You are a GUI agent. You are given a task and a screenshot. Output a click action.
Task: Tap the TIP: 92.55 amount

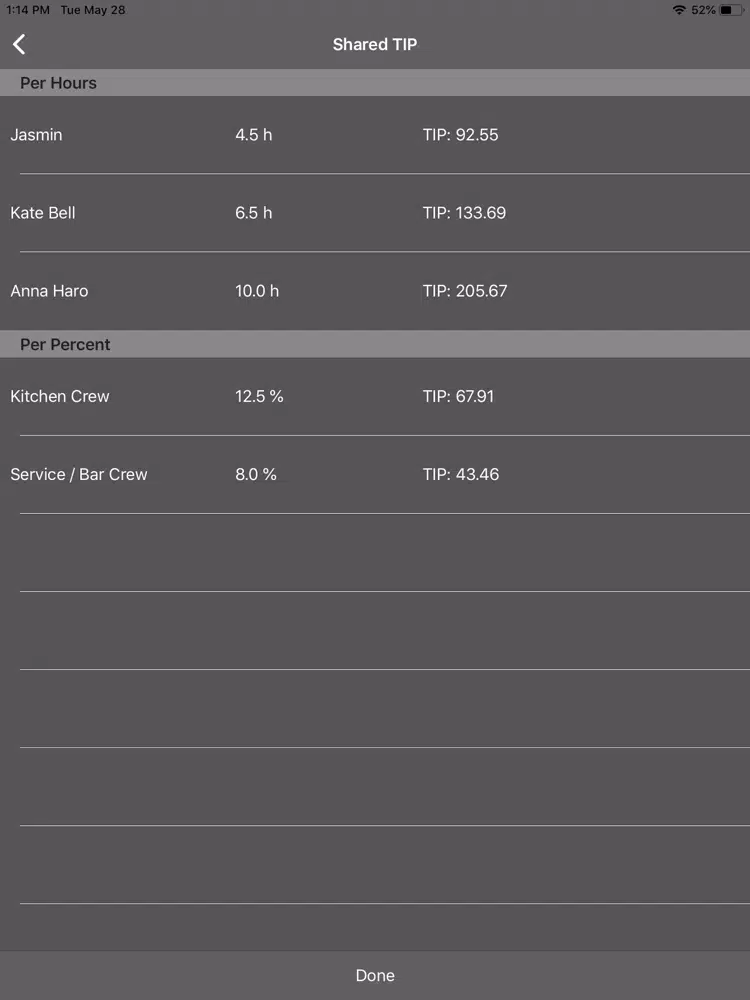460,135
